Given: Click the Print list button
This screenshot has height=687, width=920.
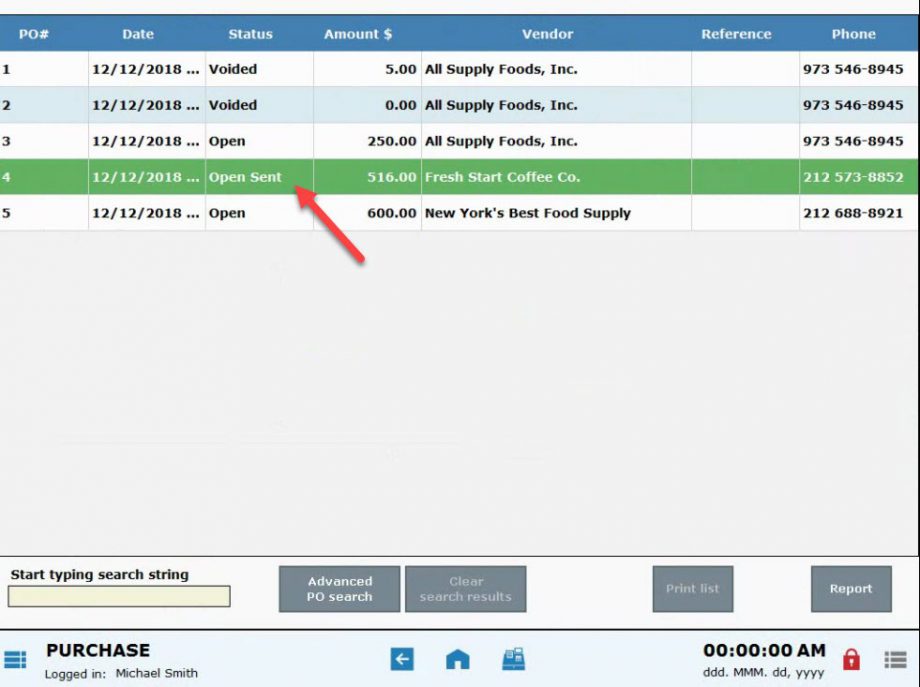Looking at the screenshot, I should [x=693, y=589].
